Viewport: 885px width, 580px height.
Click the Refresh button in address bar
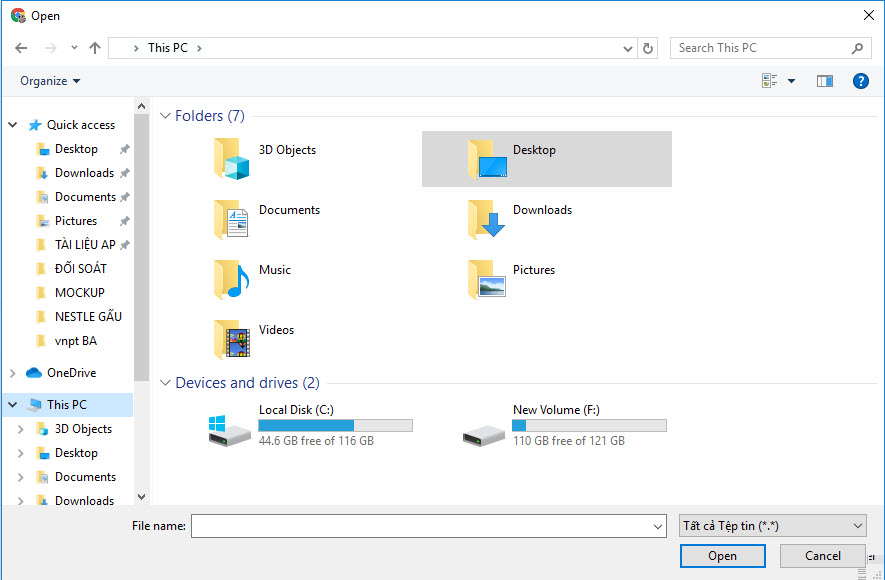(x=648, y=48)
